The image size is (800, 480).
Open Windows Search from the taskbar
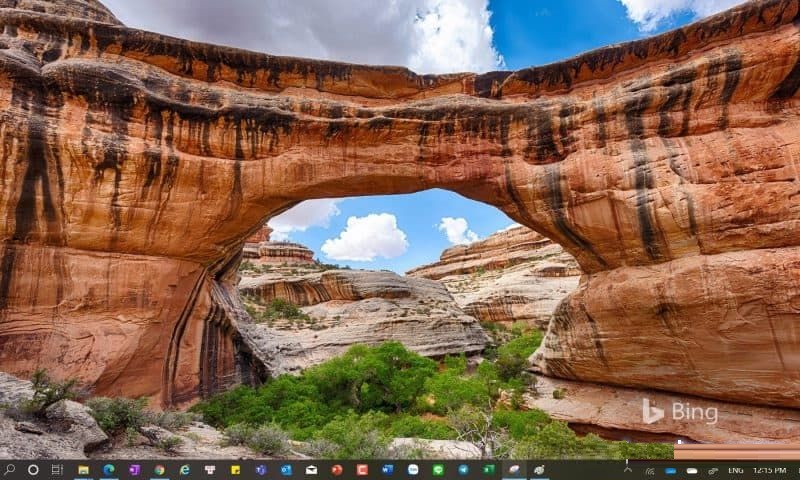(9, 470)
